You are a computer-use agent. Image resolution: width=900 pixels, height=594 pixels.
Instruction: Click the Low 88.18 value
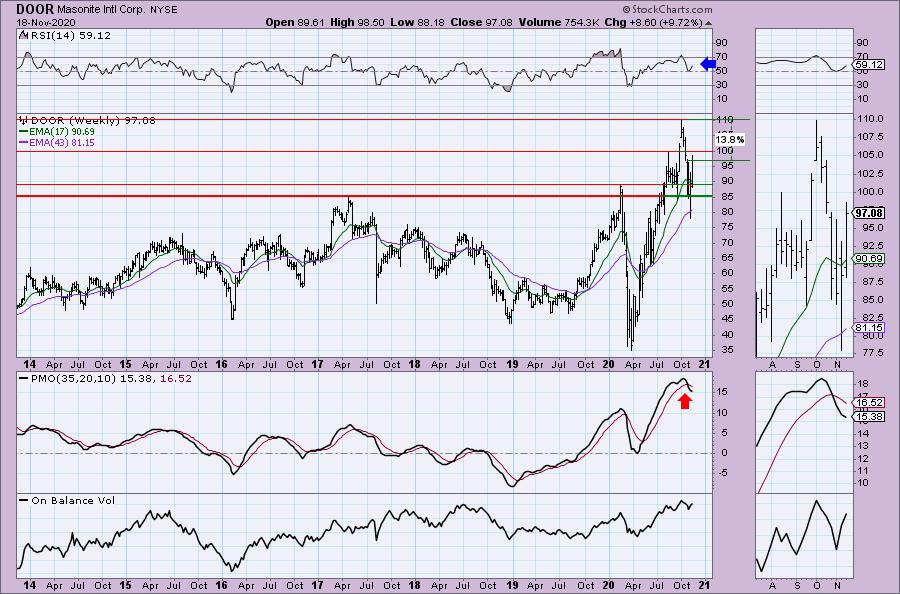click(417, 22)
